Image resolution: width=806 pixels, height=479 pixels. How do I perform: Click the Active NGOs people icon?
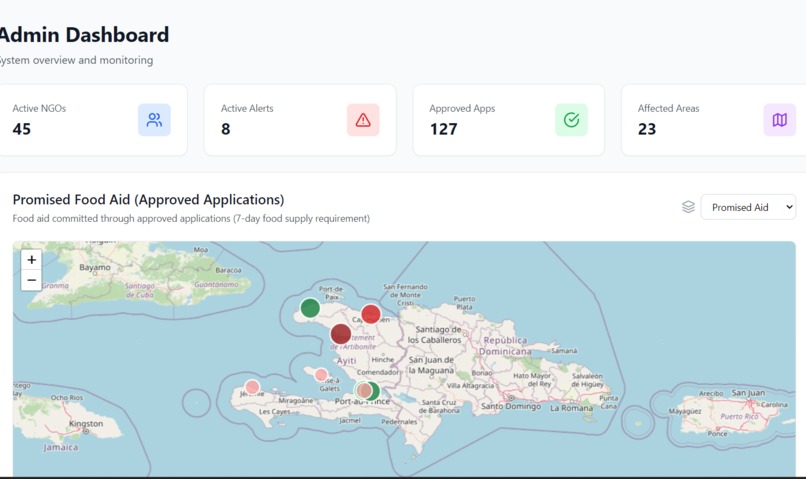click(154, 120)
